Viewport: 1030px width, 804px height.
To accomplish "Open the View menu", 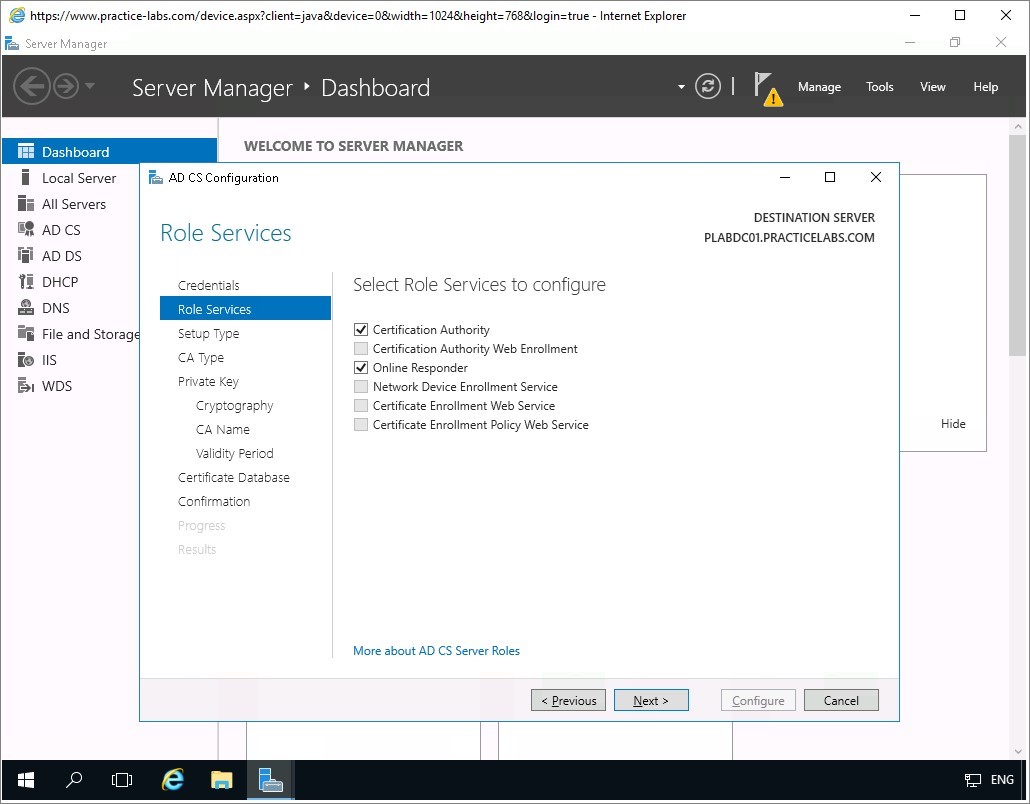I will point(932,87).
